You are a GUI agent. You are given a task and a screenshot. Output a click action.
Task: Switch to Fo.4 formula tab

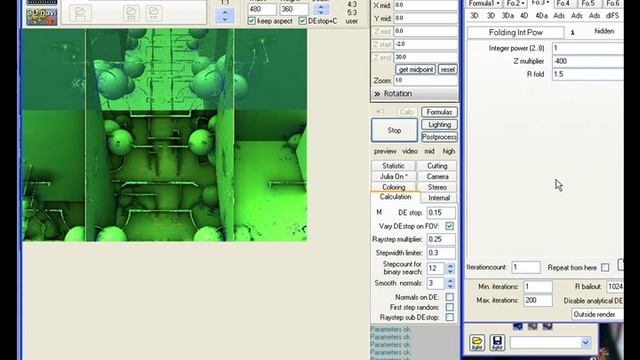coord(563,3)
